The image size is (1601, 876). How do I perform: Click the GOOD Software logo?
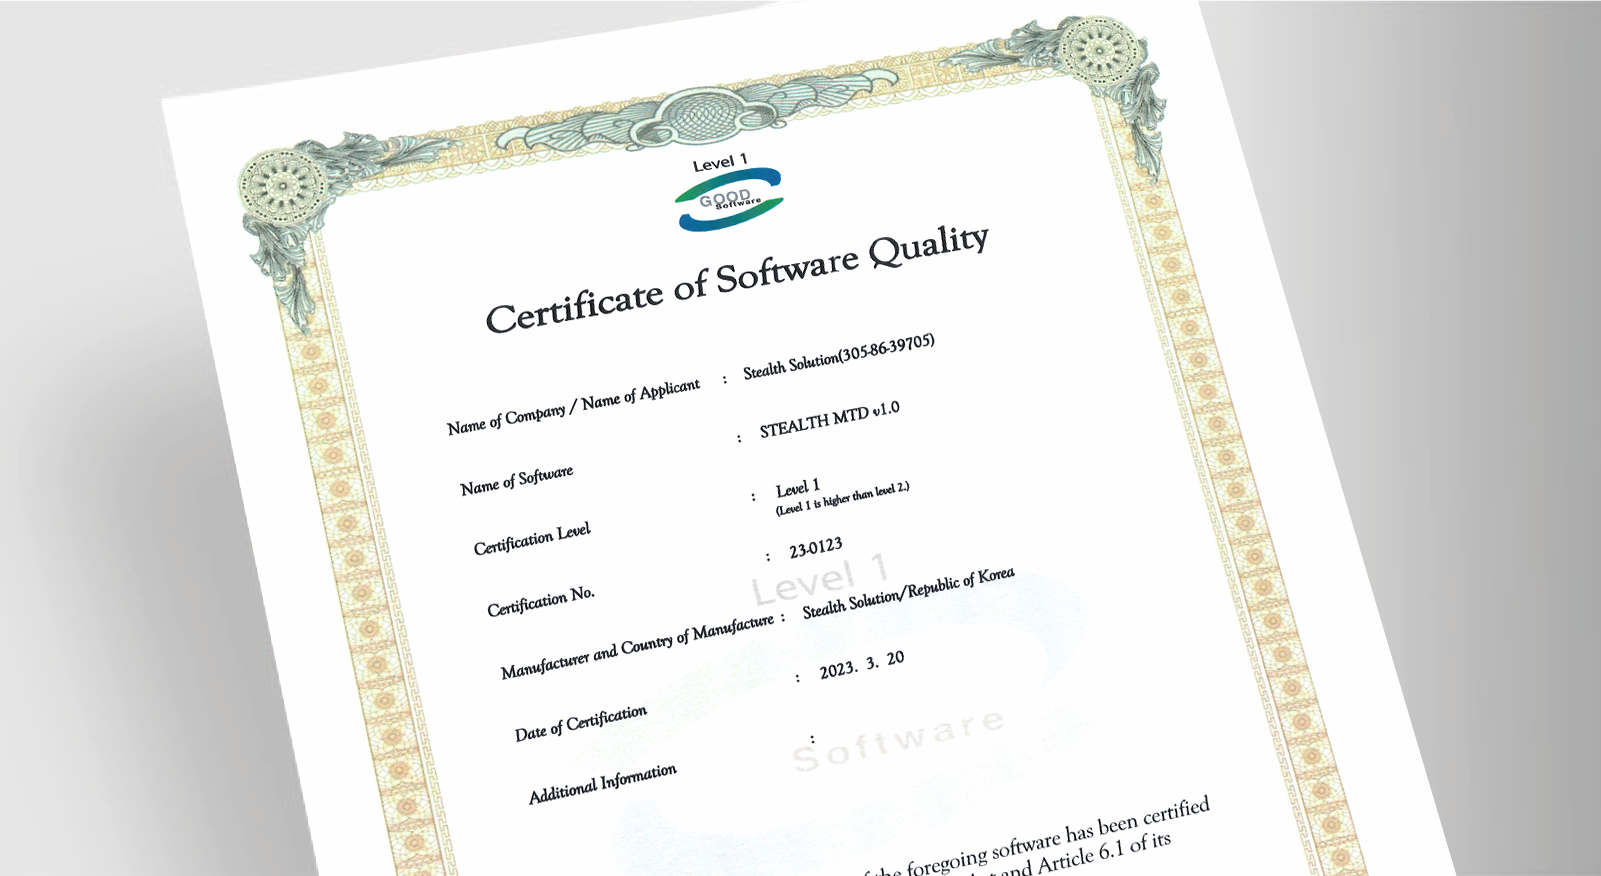(x=729, y=200)
